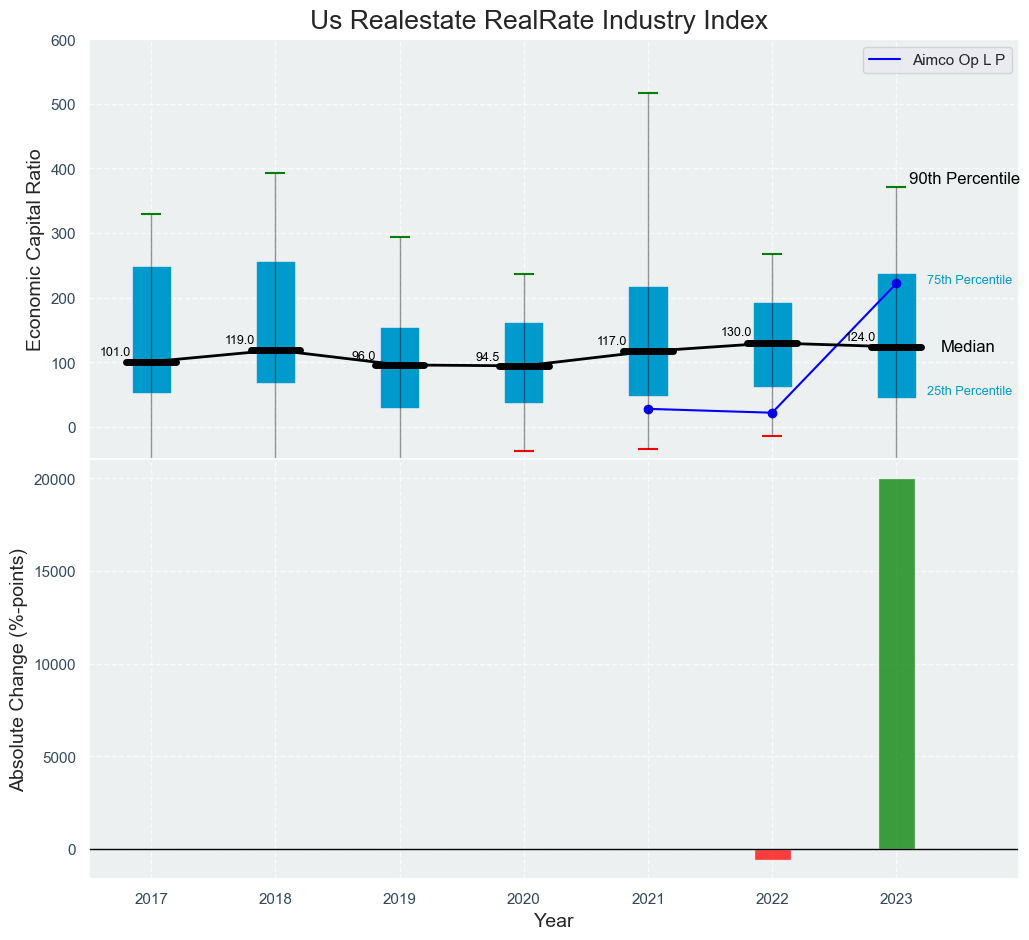Click the 2017 median label 101.0
1029x940 pixels.
pyautogui.click(x=115, y=352)
